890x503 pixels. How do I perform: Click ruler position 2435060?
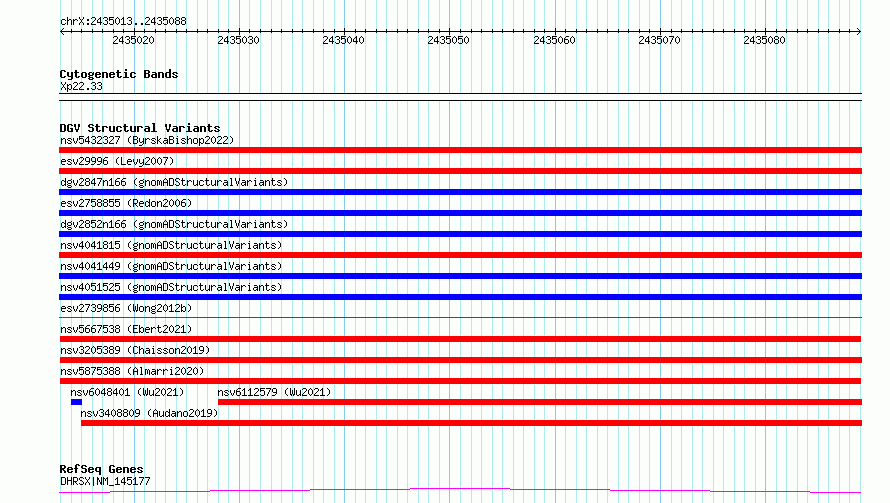[x=554, y=40]
